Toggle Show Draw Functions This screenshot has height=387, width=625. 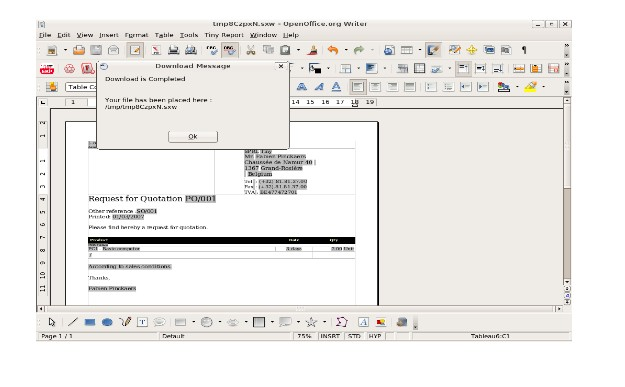point(433,50)
